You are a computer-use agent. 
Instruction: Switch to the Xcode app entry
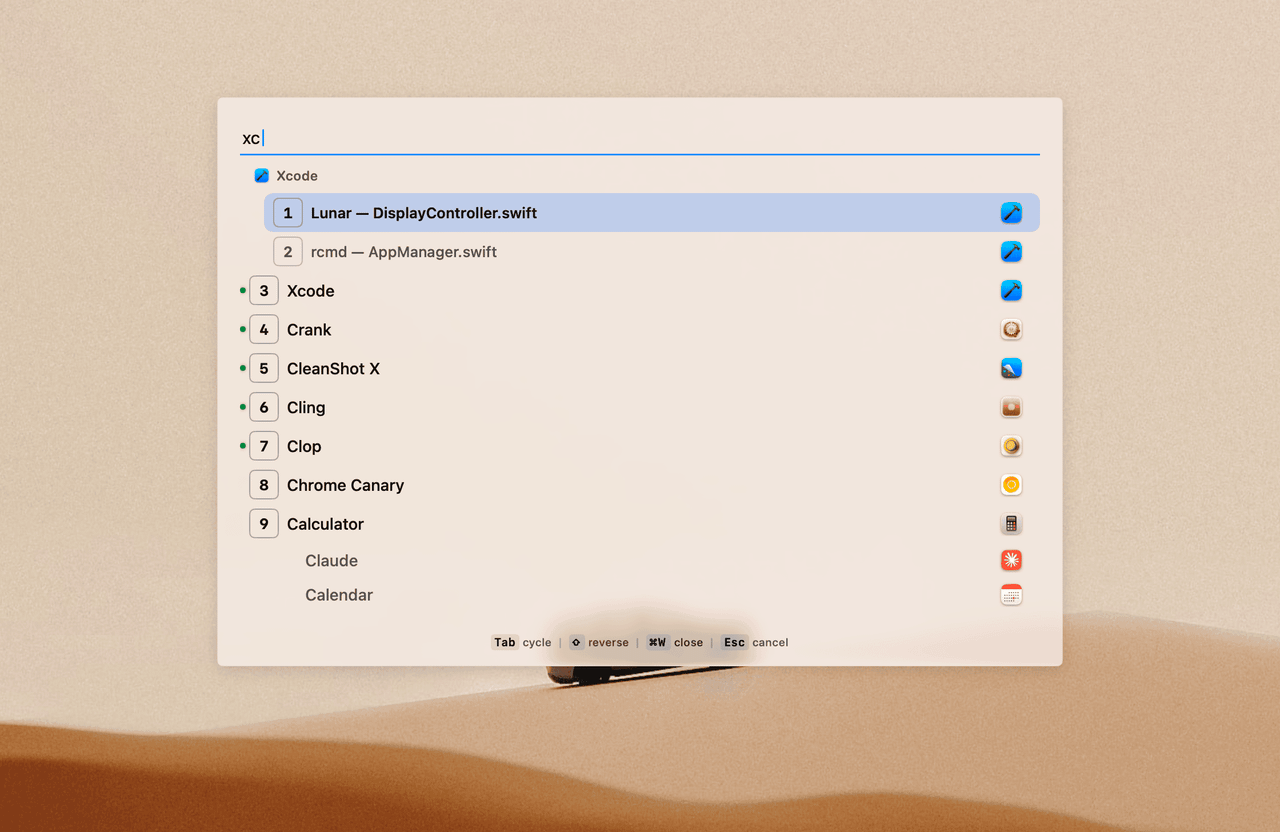[x=640, y=291]
